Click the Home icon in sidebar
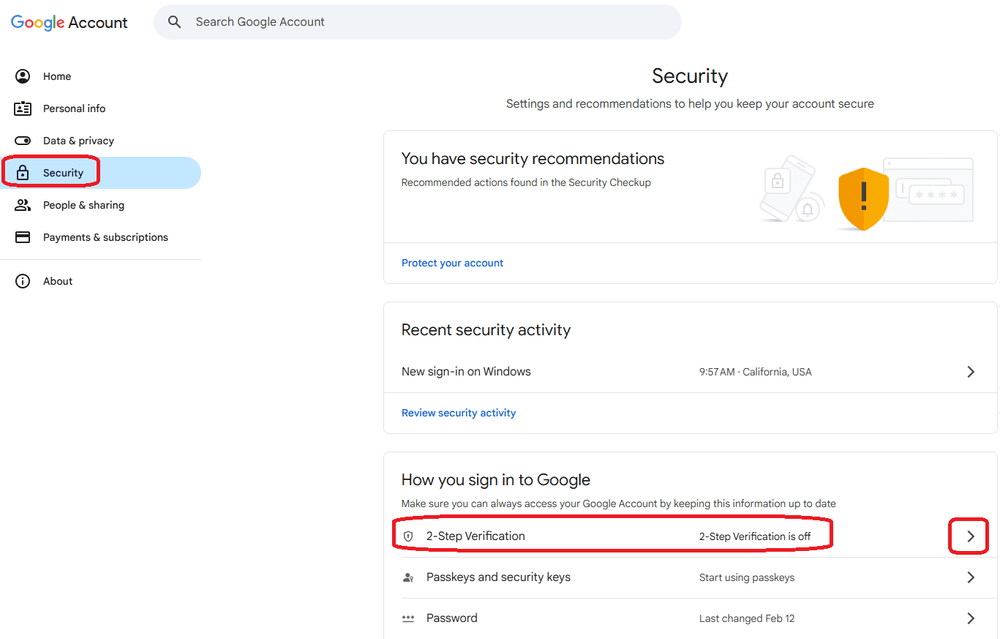 pos(22,76)
